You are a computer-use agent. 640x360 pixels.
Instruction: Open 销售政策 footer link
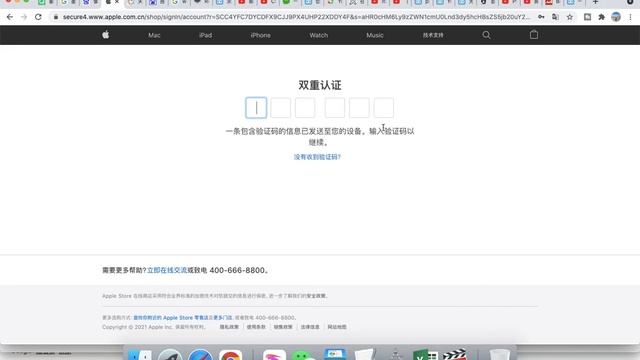283,327
